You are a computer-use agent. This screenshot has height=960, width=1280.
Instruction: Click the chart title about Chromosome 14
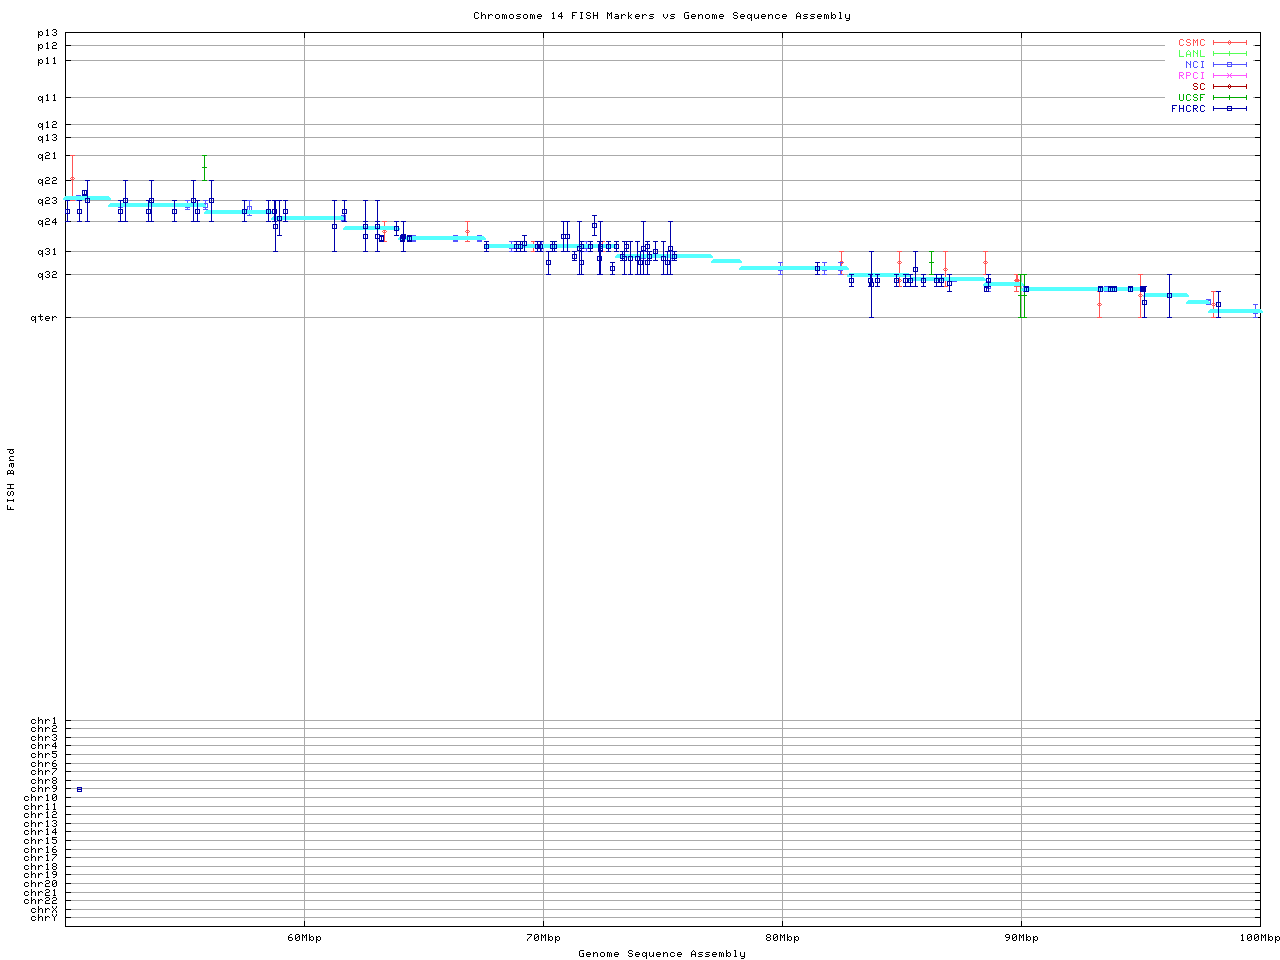pyautogui.click(x=661, y=16)
